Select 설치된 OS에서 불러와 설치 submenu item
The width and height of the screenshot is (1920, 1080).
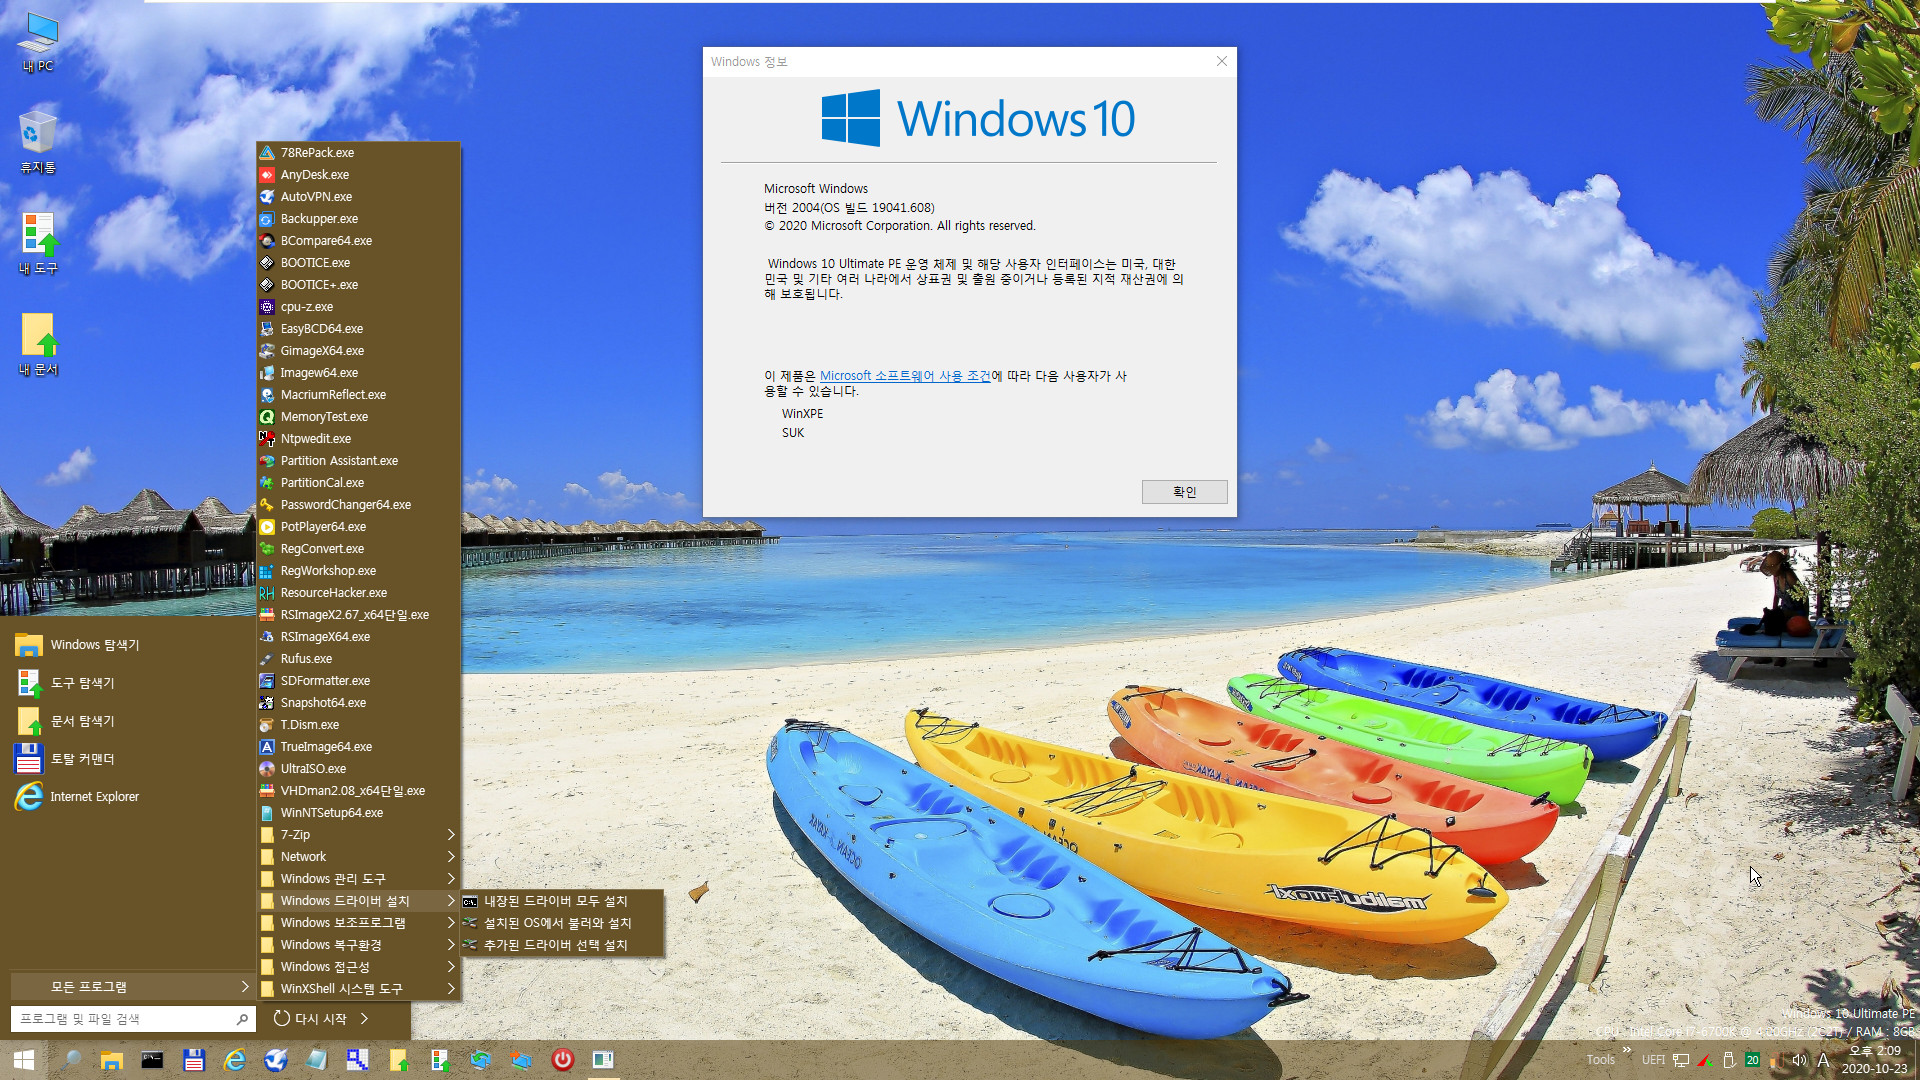click(x=562, y=923)
